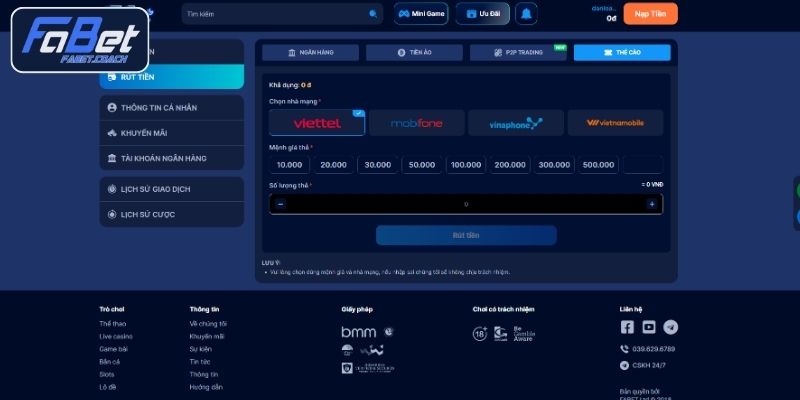800x400 pixels.
Task: Choose 20.000 card denomination
Action: tap(334, 165)
